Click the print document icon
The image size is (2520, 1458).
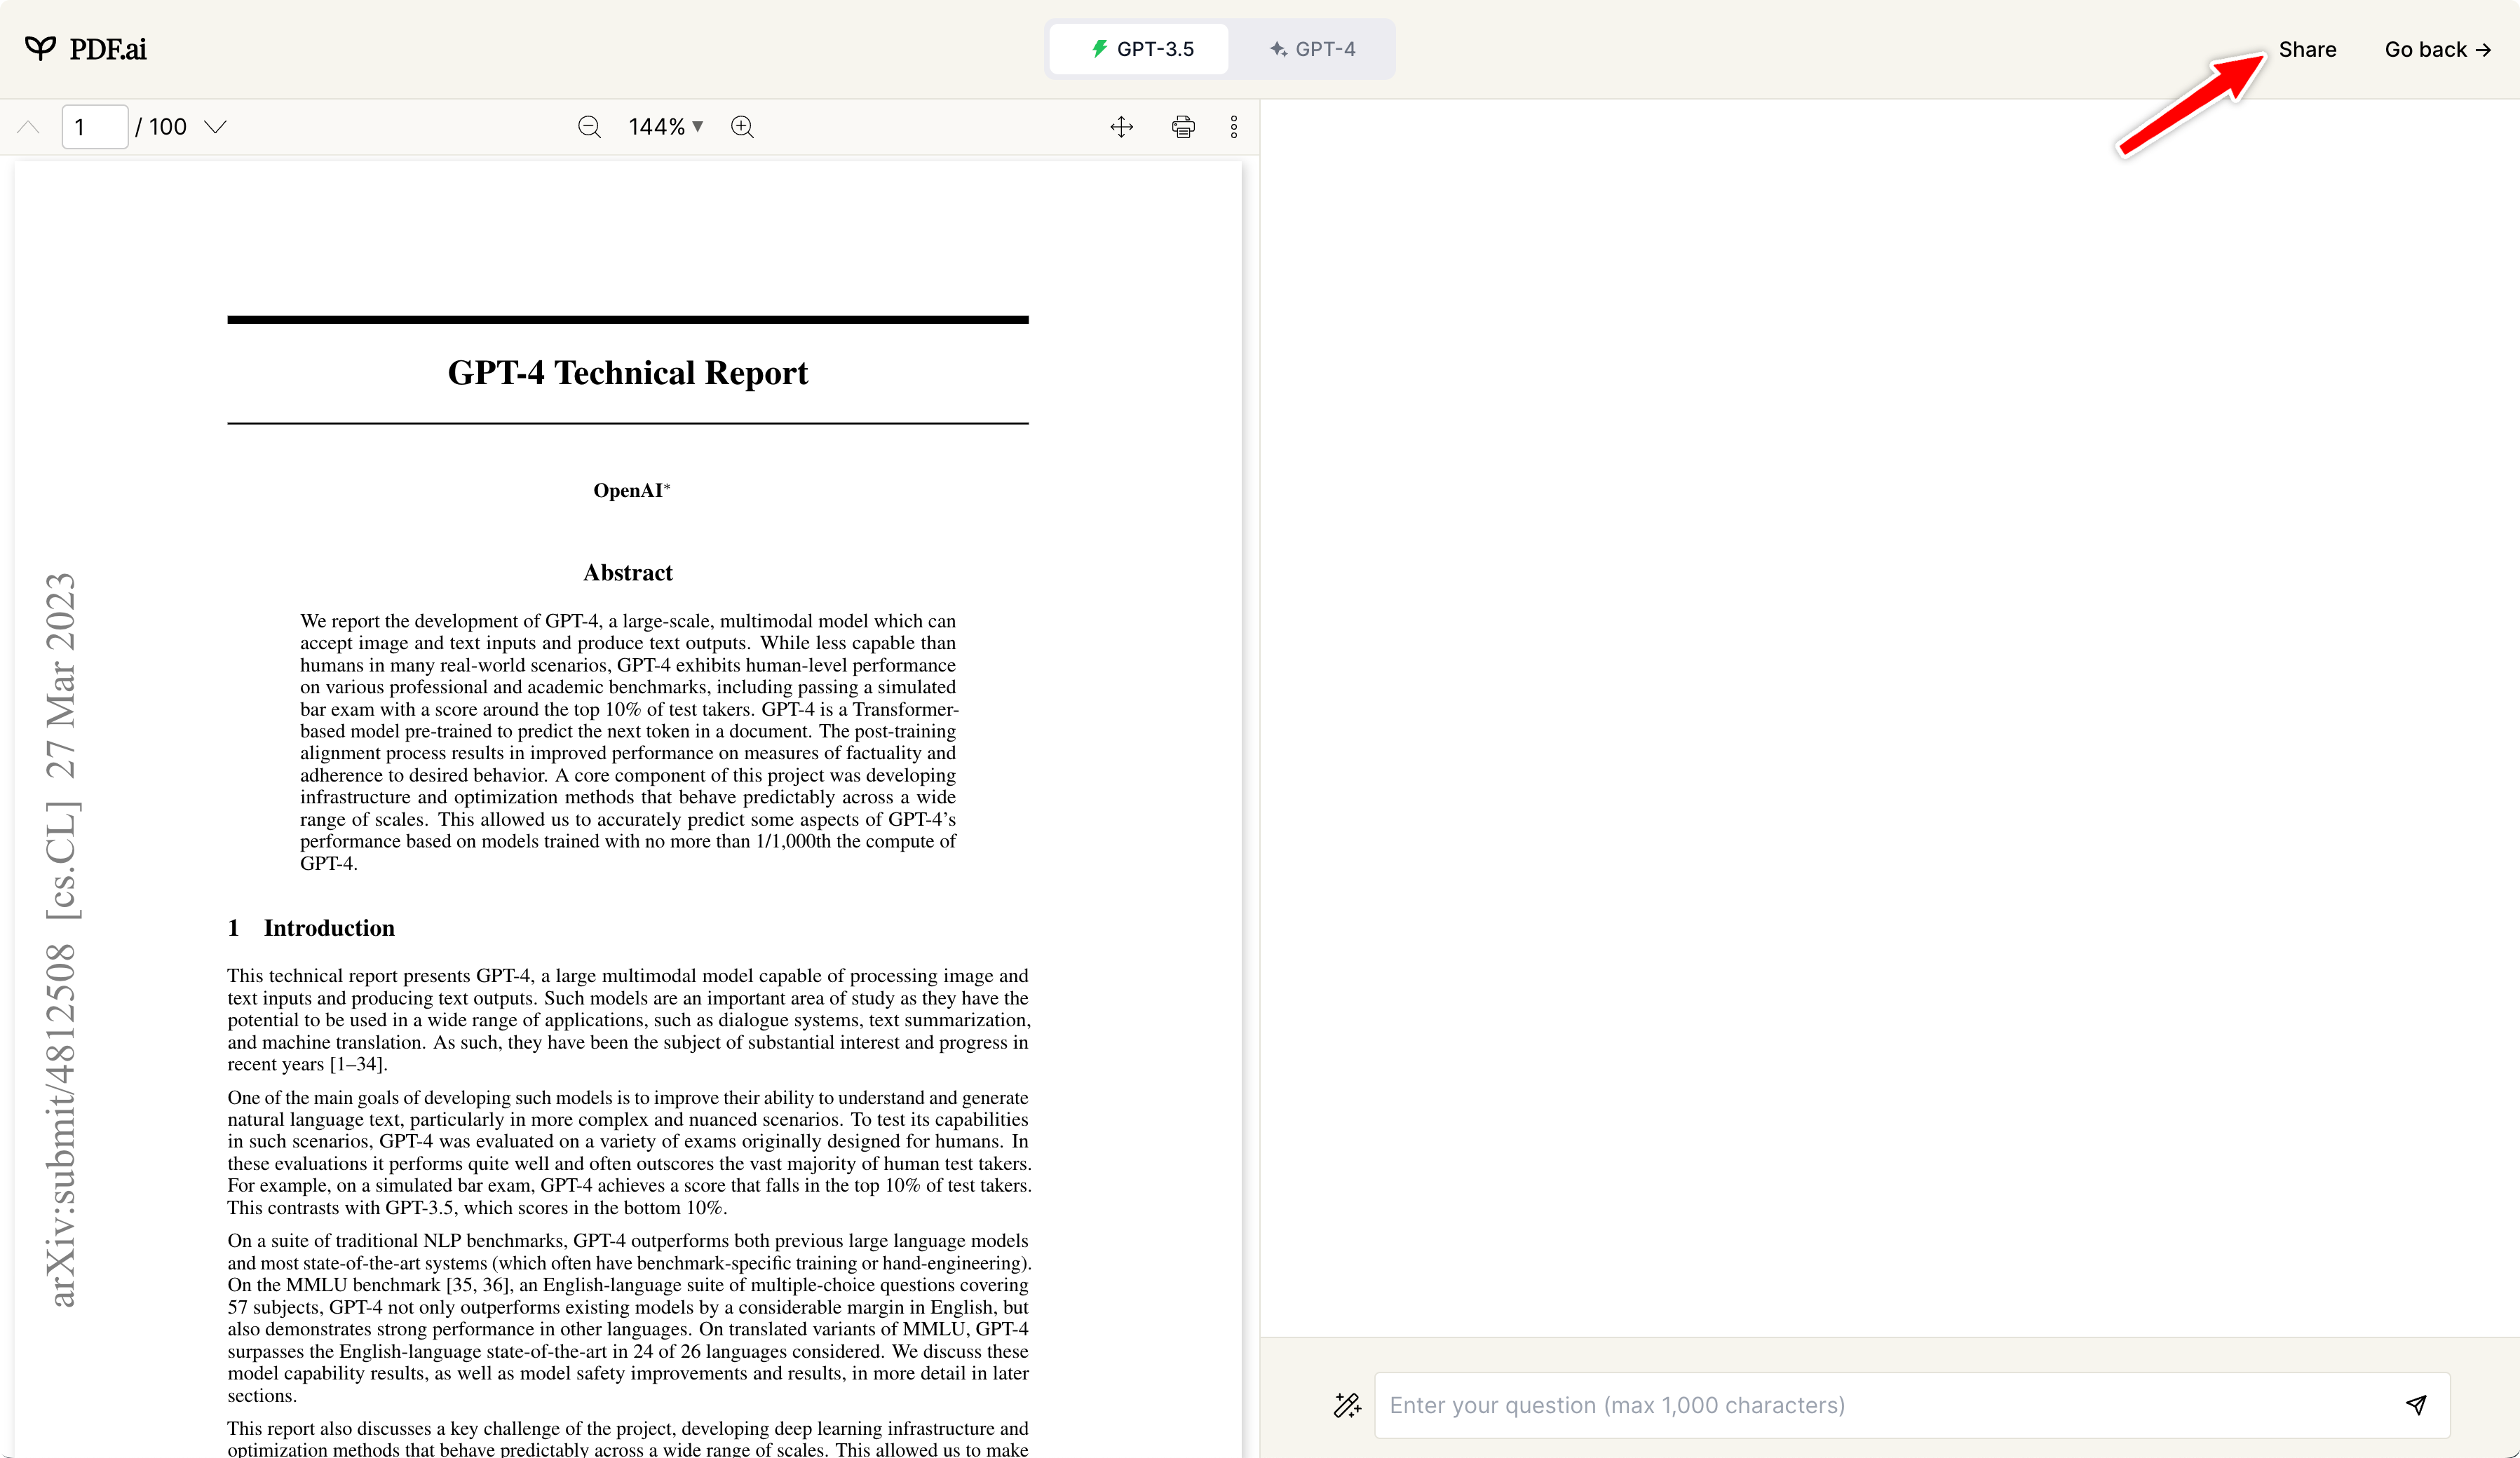(1183, 127)
